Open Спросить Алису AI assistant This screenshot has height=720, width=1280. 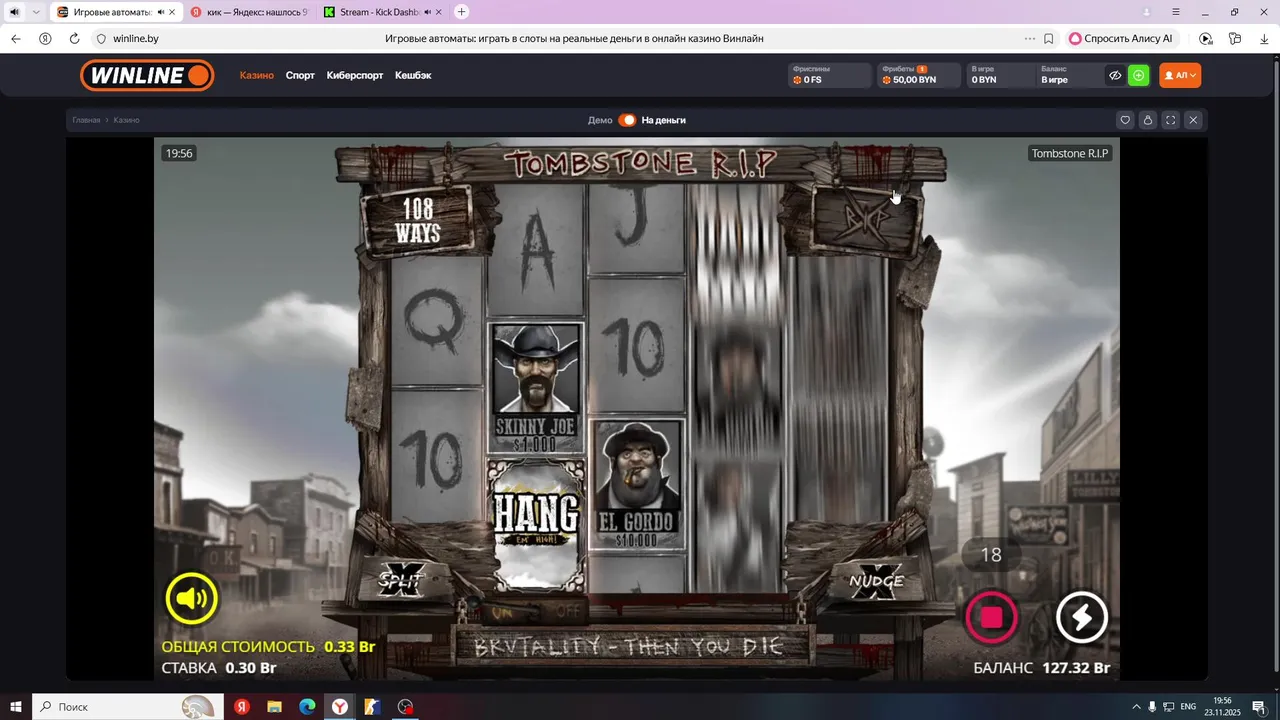[x=1120, y=39]
